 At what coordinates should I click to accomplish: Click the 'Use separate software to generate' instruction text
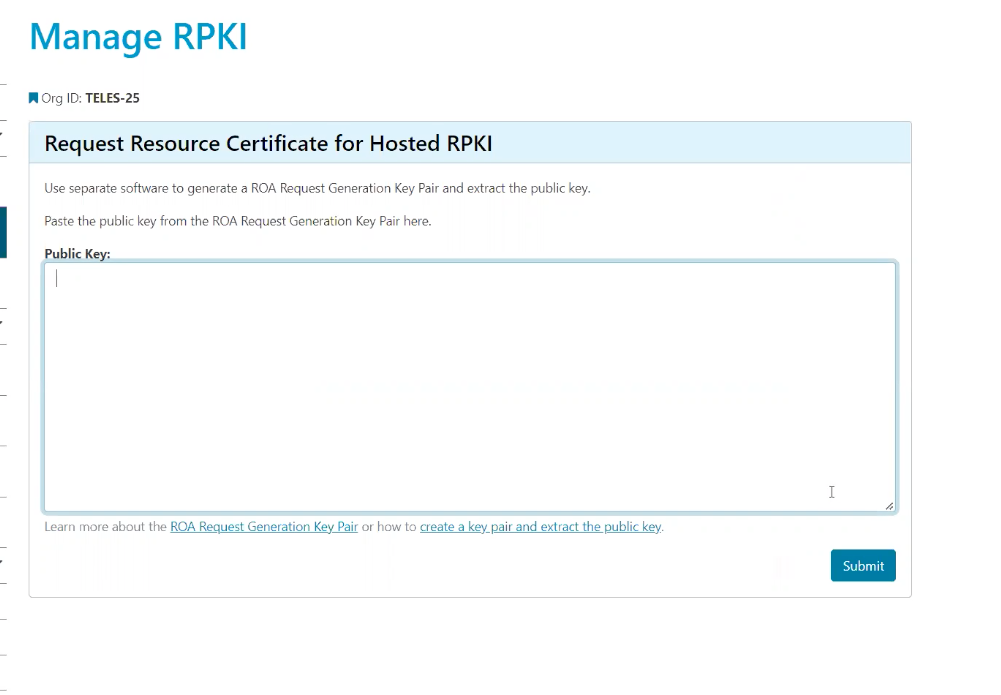pyautogui.click(x=317, y=188)
